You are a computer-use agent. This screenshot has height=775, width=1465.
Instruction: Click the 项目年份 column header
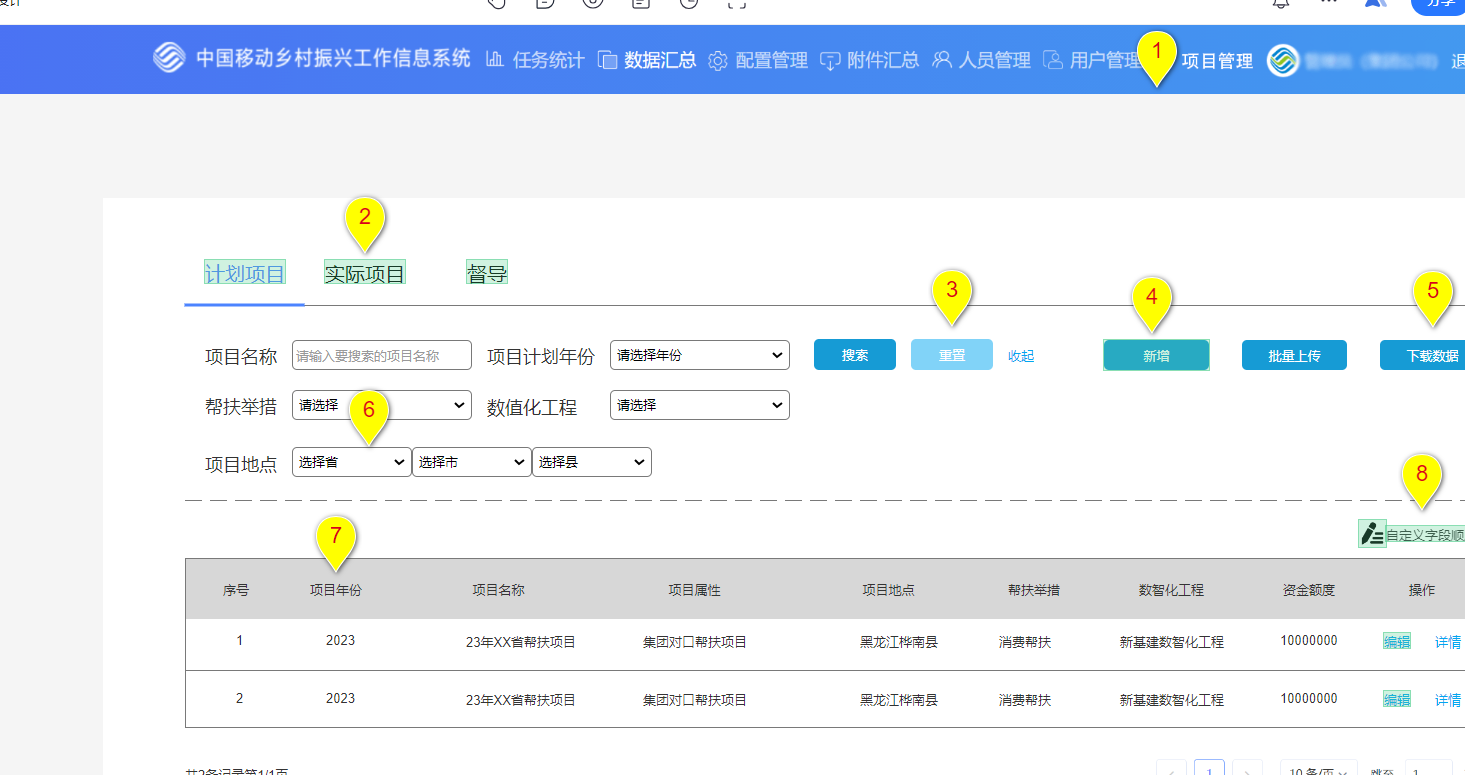pos(336,590)
